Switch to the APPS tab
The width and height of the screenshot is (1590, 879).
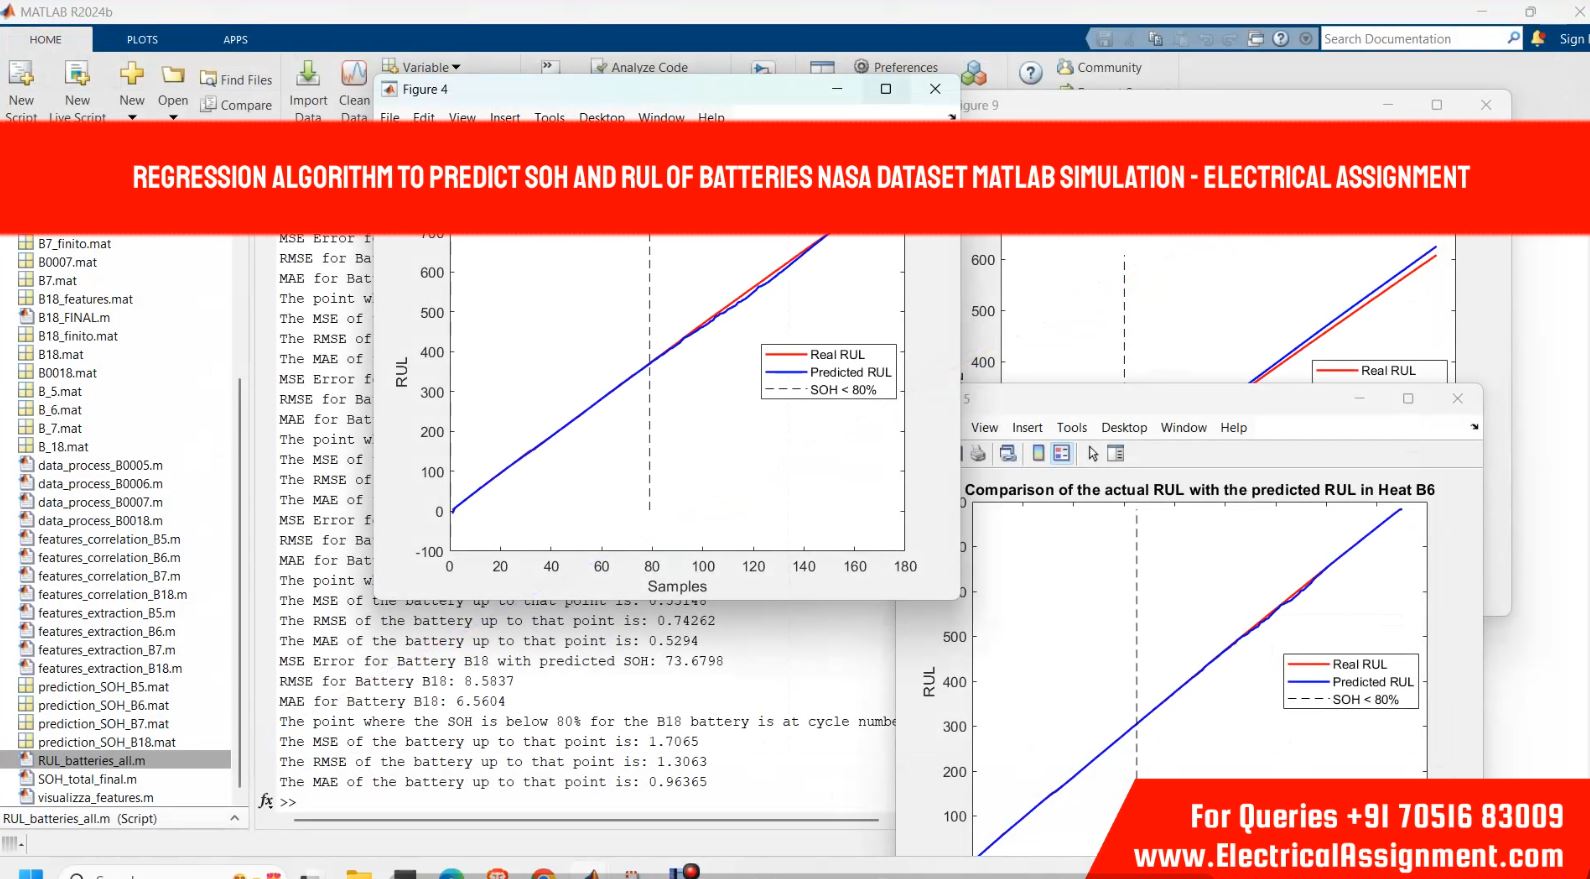pyautogui.click(x=236, y=39)
